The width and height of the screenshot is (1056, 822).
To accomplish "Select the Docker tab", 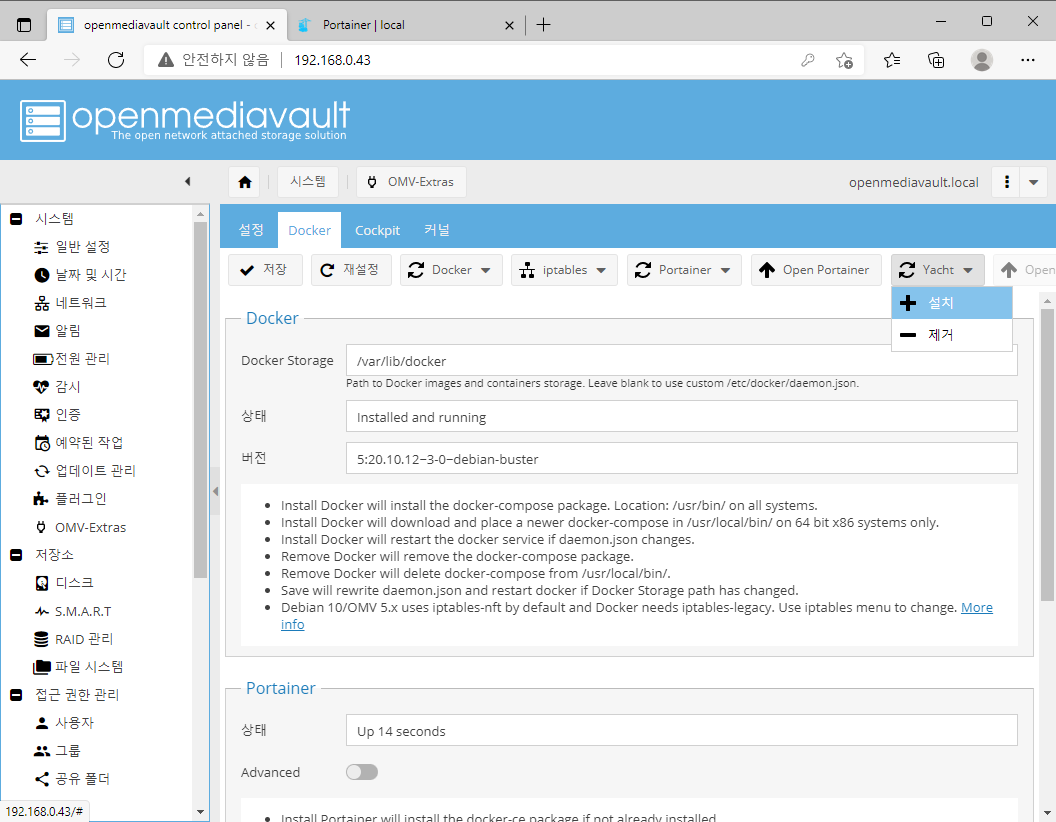I will click(309, 230).
